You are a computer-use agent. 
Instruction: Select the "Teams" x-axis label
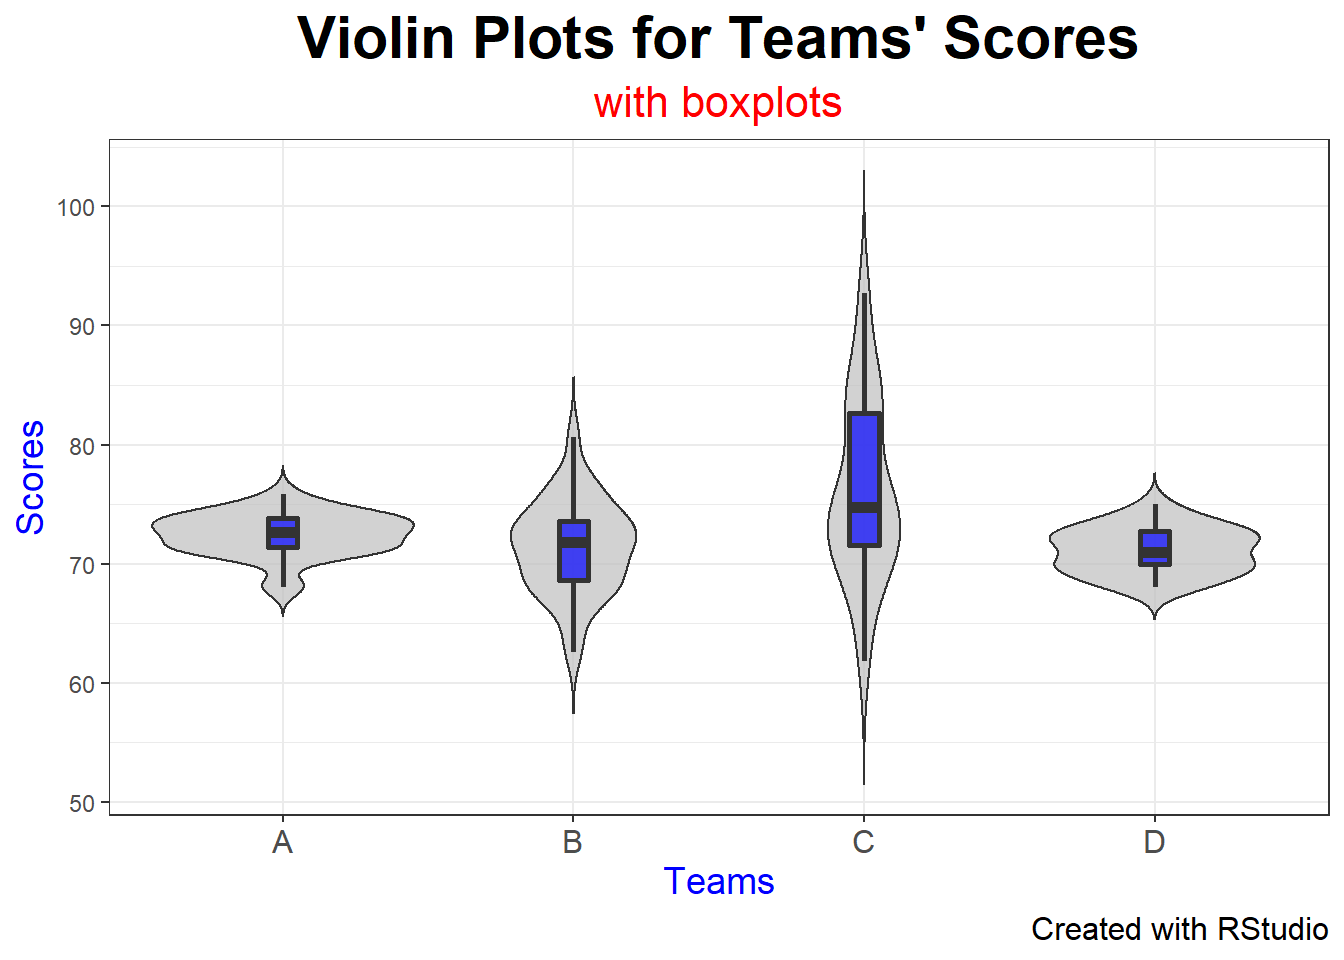[x=718, y=882]
